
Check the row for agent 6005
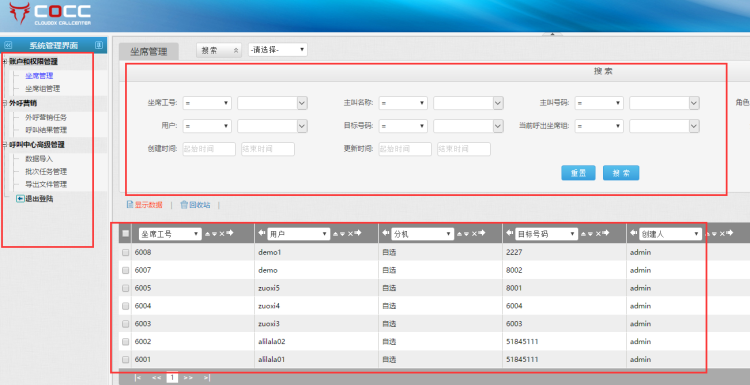(x=125, y=288)
